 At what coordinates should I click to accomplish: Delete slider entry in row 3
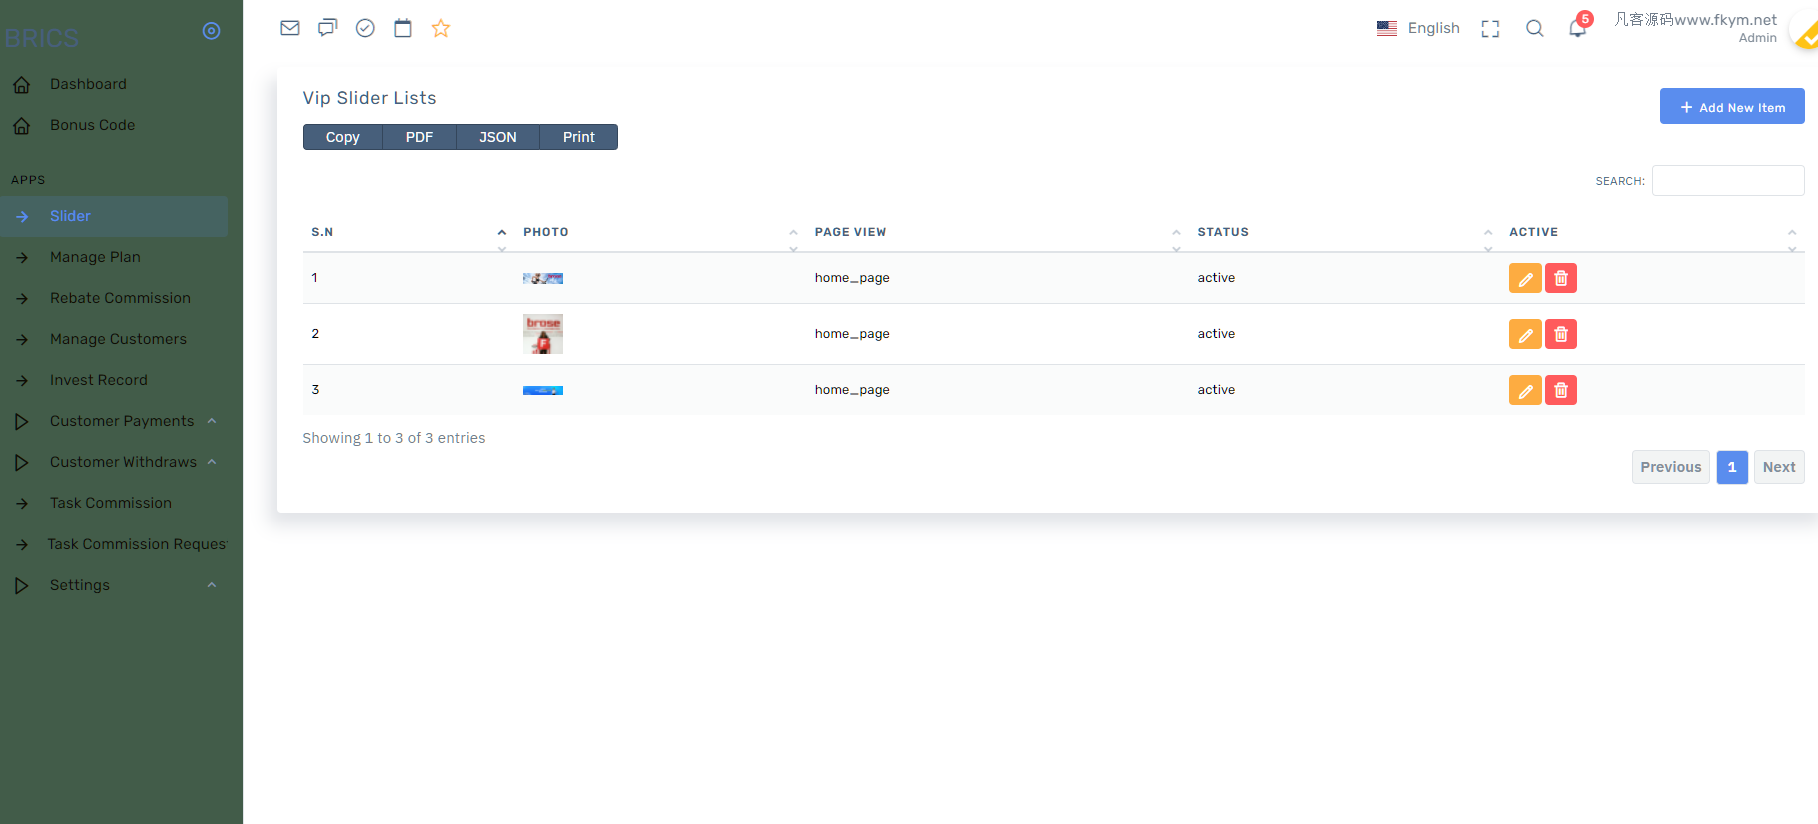[1560, 390]
